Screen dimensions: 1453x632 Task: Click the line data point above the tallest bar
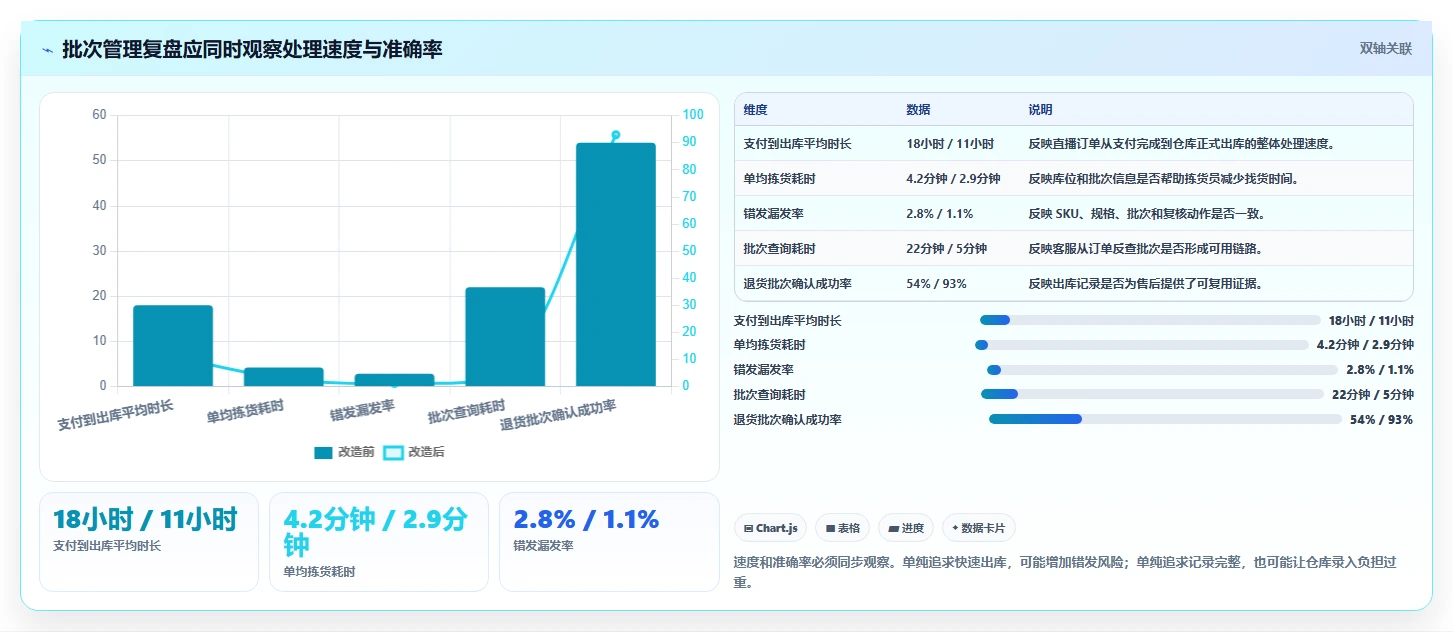[x=616, y=135]
